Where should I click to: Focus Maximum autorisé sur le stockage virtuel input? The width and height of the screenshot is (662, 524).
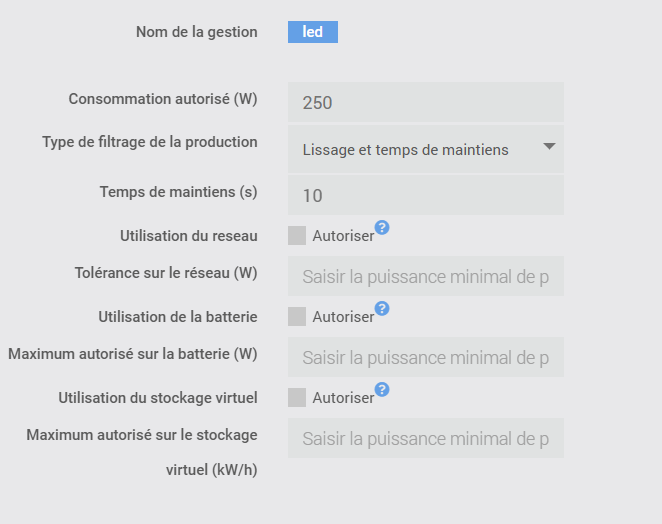pyautogui.click(x=425, y=439)
